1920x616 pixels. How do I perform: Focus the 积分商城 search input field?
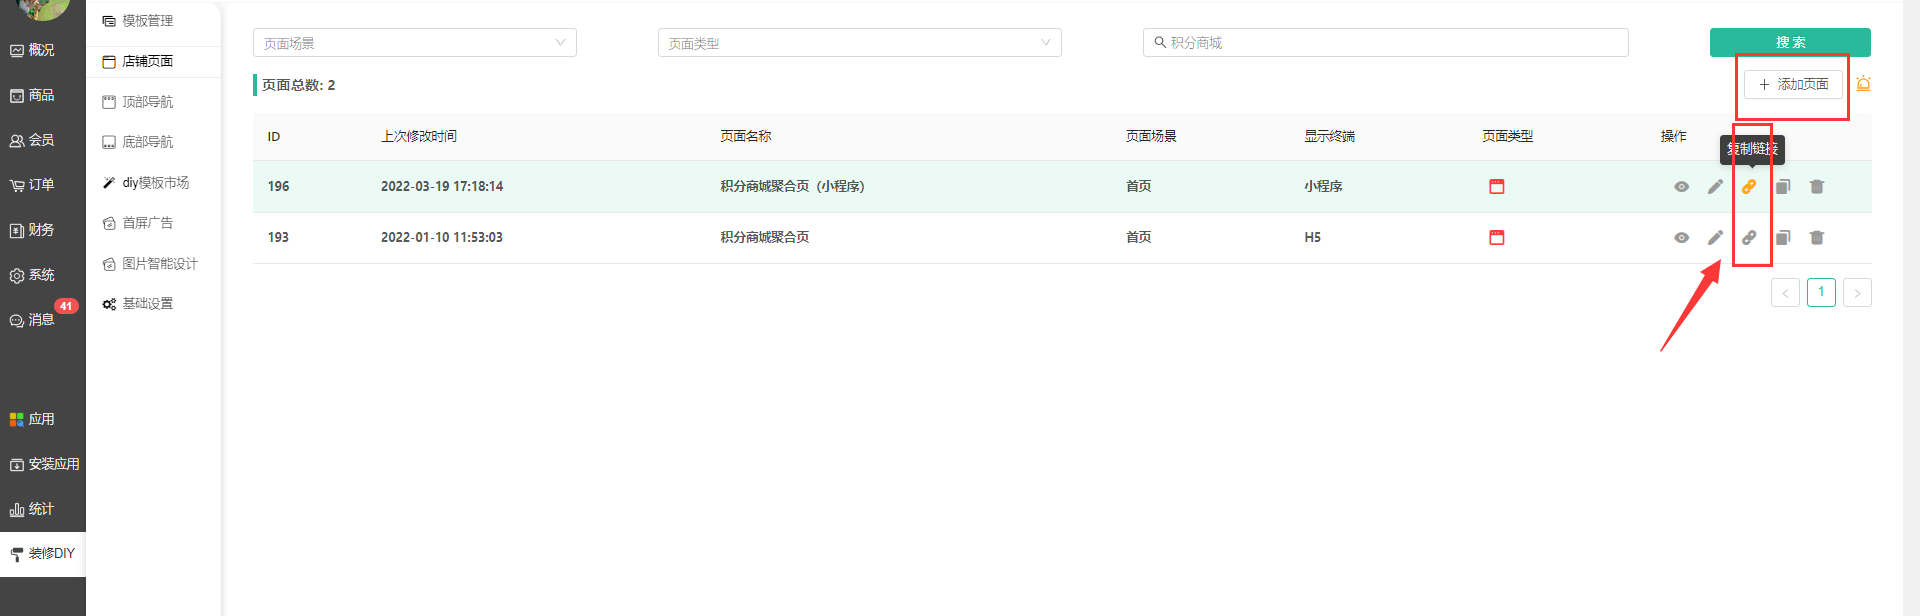[x=1390, y=43]
